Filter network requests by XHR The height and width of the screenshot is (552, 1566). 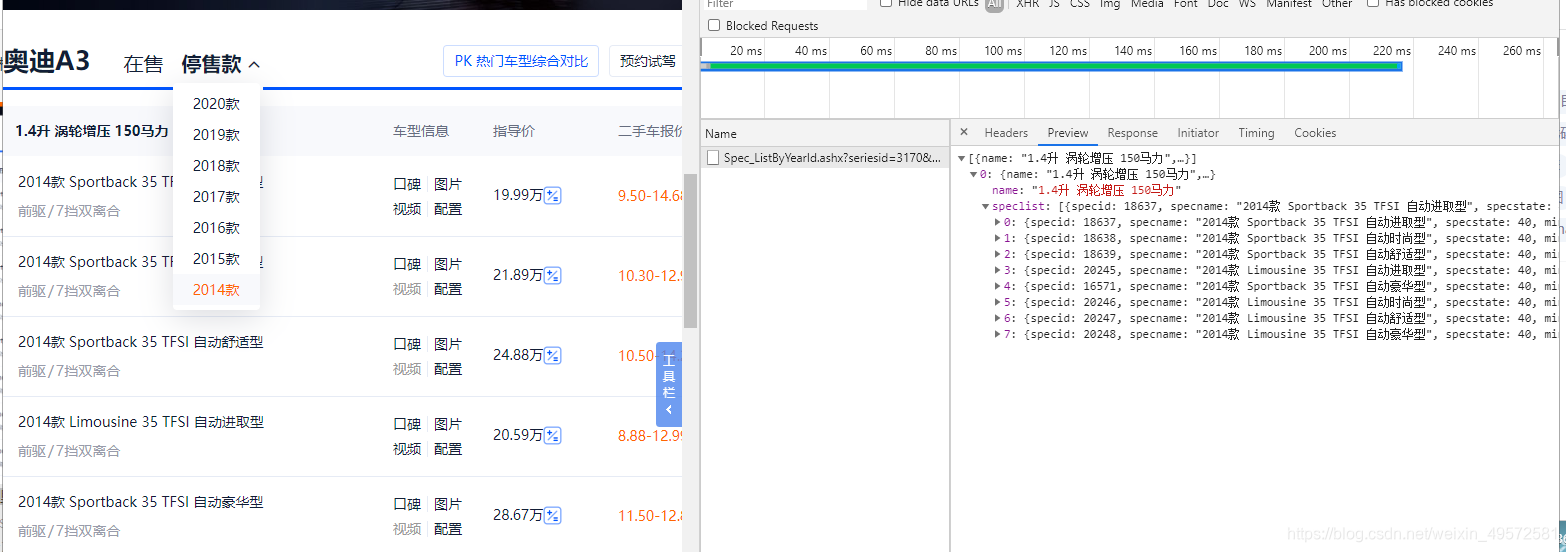(x=1027, y=4)
